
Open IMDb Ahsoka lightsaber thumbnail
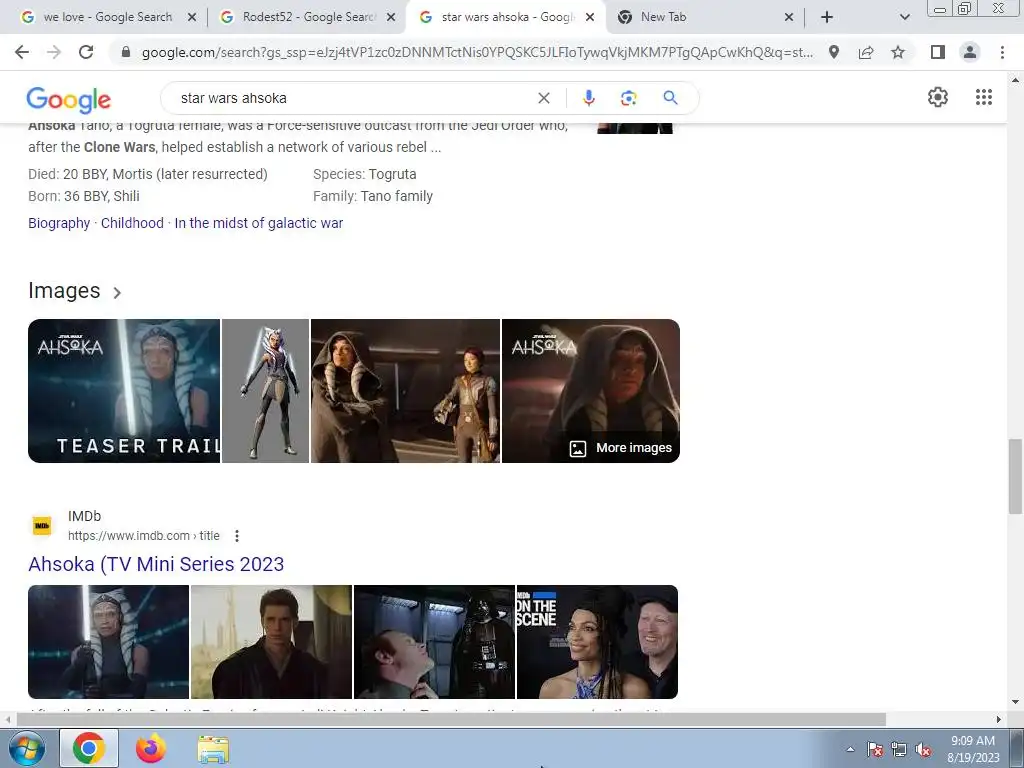click(x=108, y=641)
